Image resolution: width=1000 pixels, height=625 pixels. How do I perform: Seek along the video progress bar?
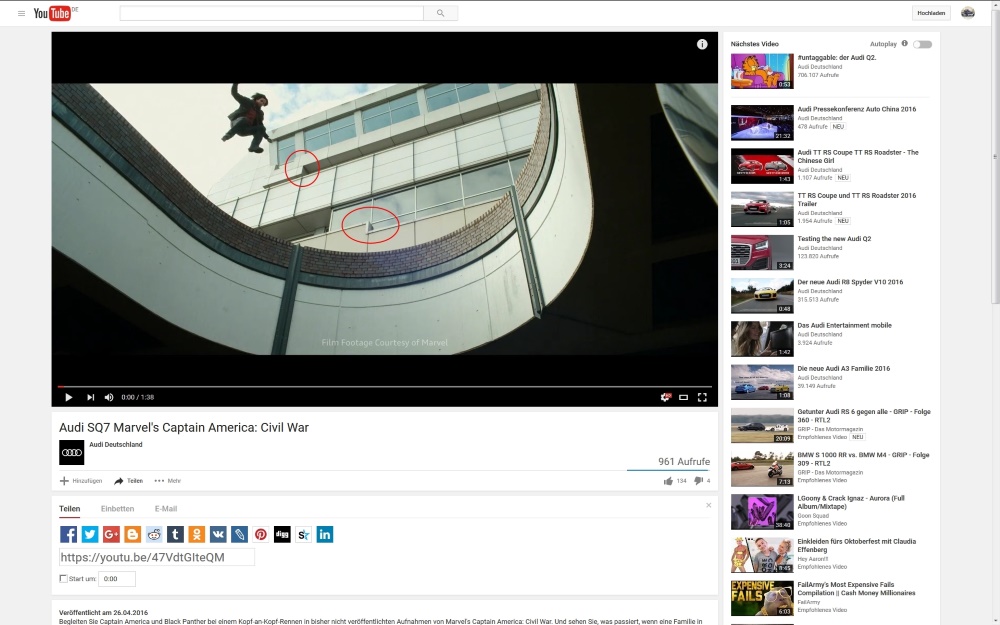pos(385,386)
